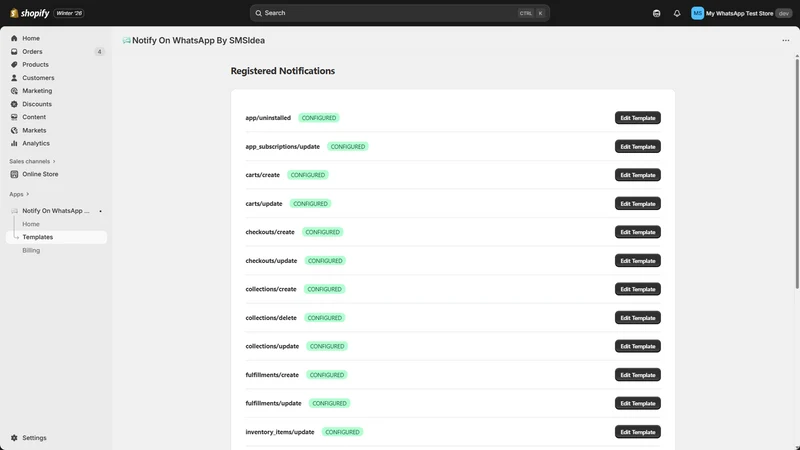The image size is (800, 450).
Task: Open the storefront sidekick icon in top bar
Action: pyautogui.click(x=657, y=13)
